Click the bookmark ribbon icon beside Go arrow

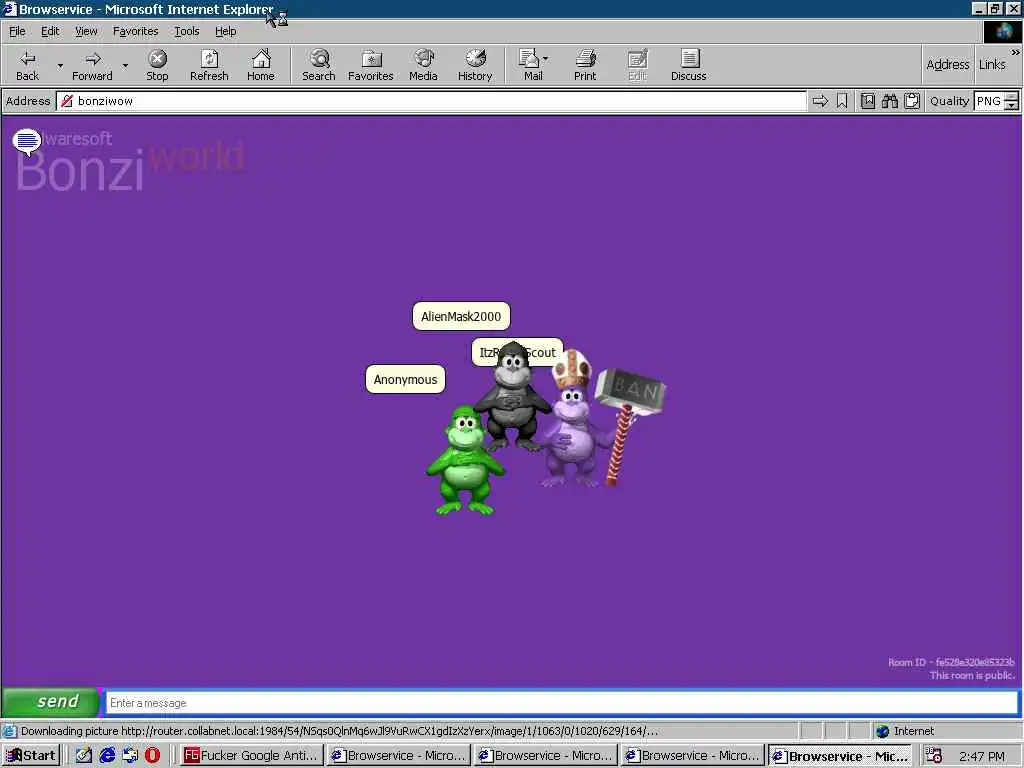click(842, 101)
